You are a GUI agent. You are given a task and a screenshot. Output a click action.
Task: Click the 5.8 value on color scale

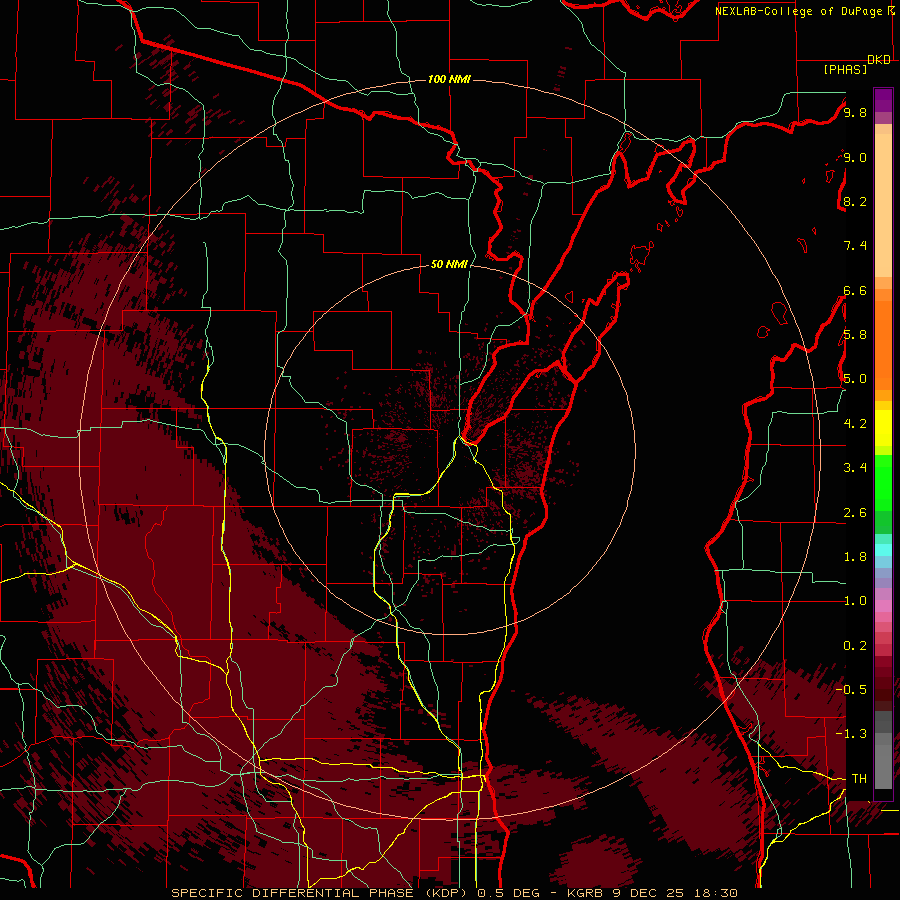[x=855, y=335]
